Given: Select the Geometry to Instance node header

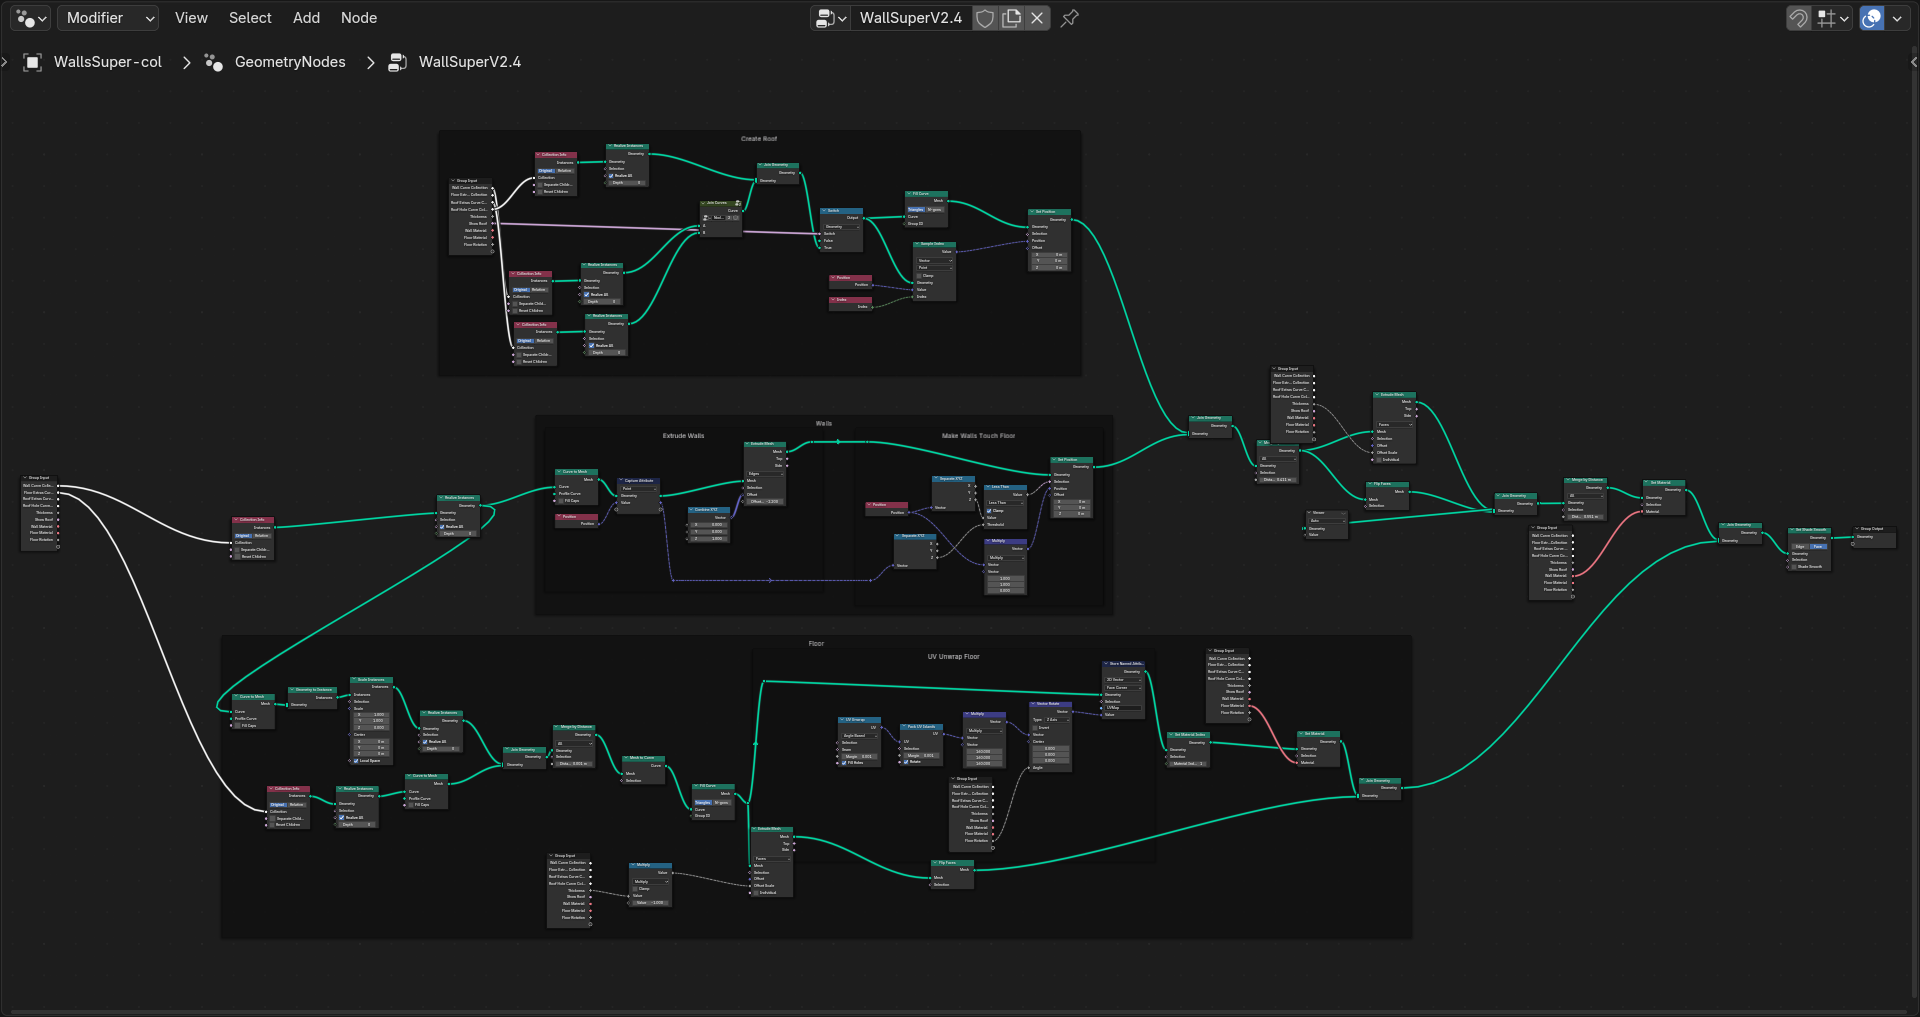Looking at the screenshot, I should 313,690.
